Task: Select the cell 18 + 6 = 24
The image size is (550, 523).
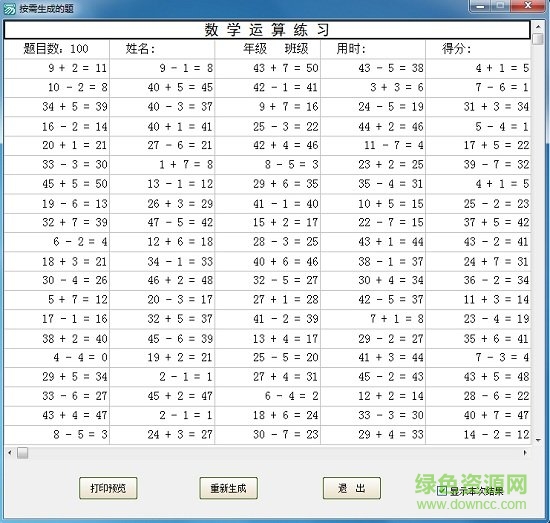Action: click(x=268, y=416)
